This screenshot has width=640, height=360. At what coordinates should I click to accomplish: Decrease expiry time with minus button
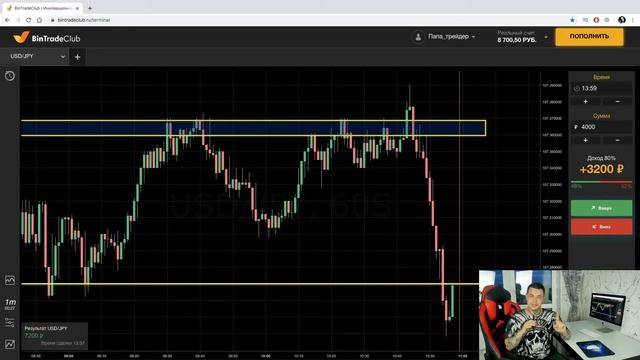tap(617, 102)
